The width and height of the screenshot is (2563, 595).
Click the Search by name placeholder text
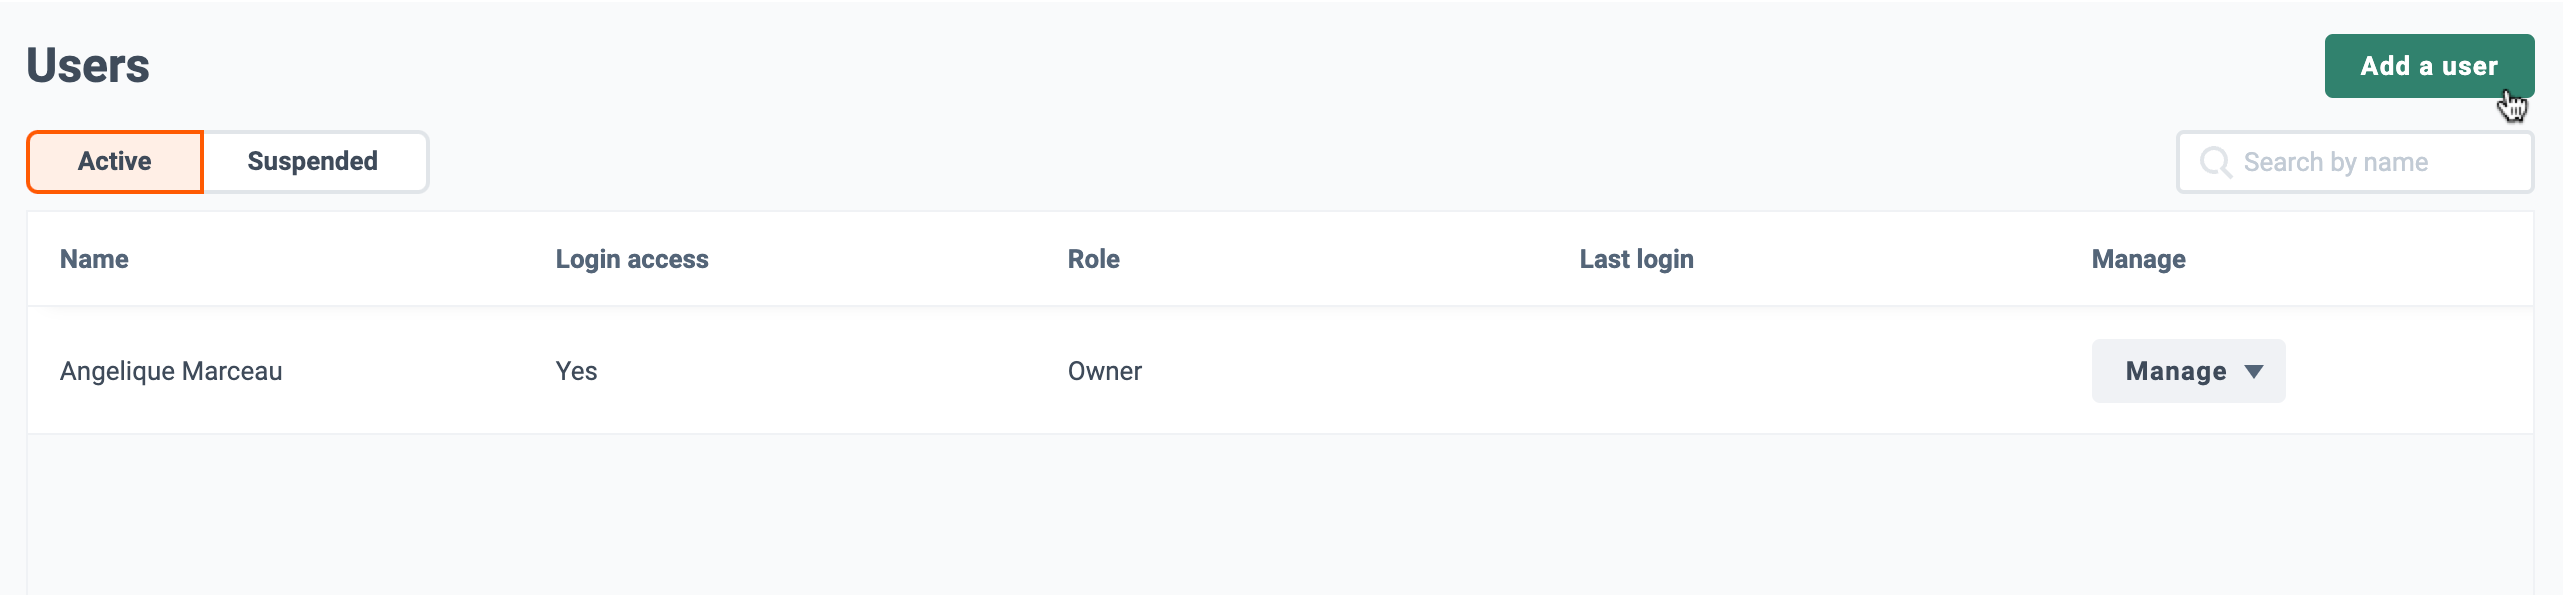[x=2335, y=162]
